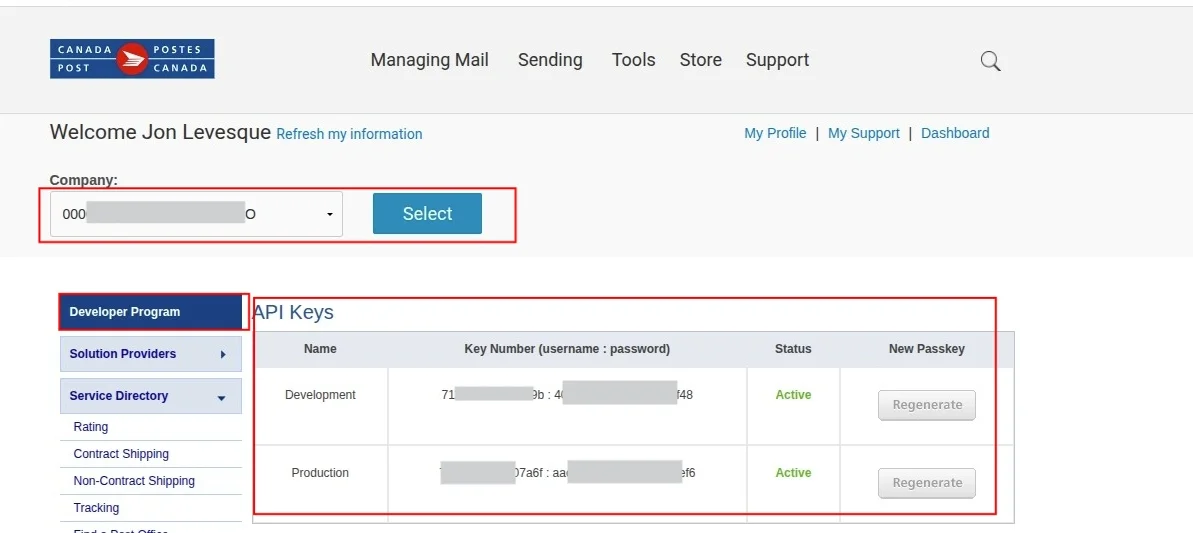Go to the Store menu

pos(700,60)
